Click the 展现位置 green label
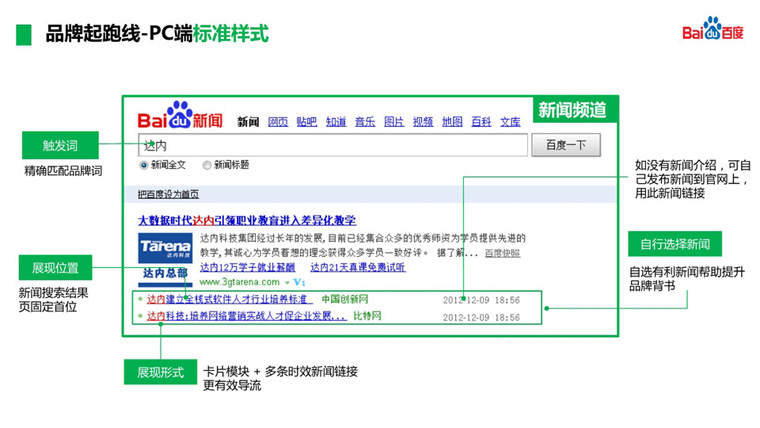760x428 pixels. 55,268
